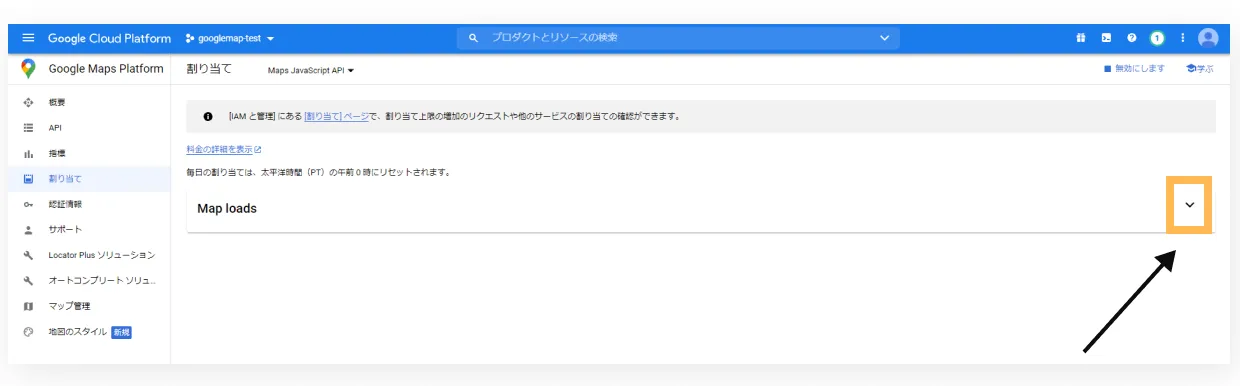1240x386 pixels.
Task: Expand the search bar dropdown chevron
Action: click(884, 38)
